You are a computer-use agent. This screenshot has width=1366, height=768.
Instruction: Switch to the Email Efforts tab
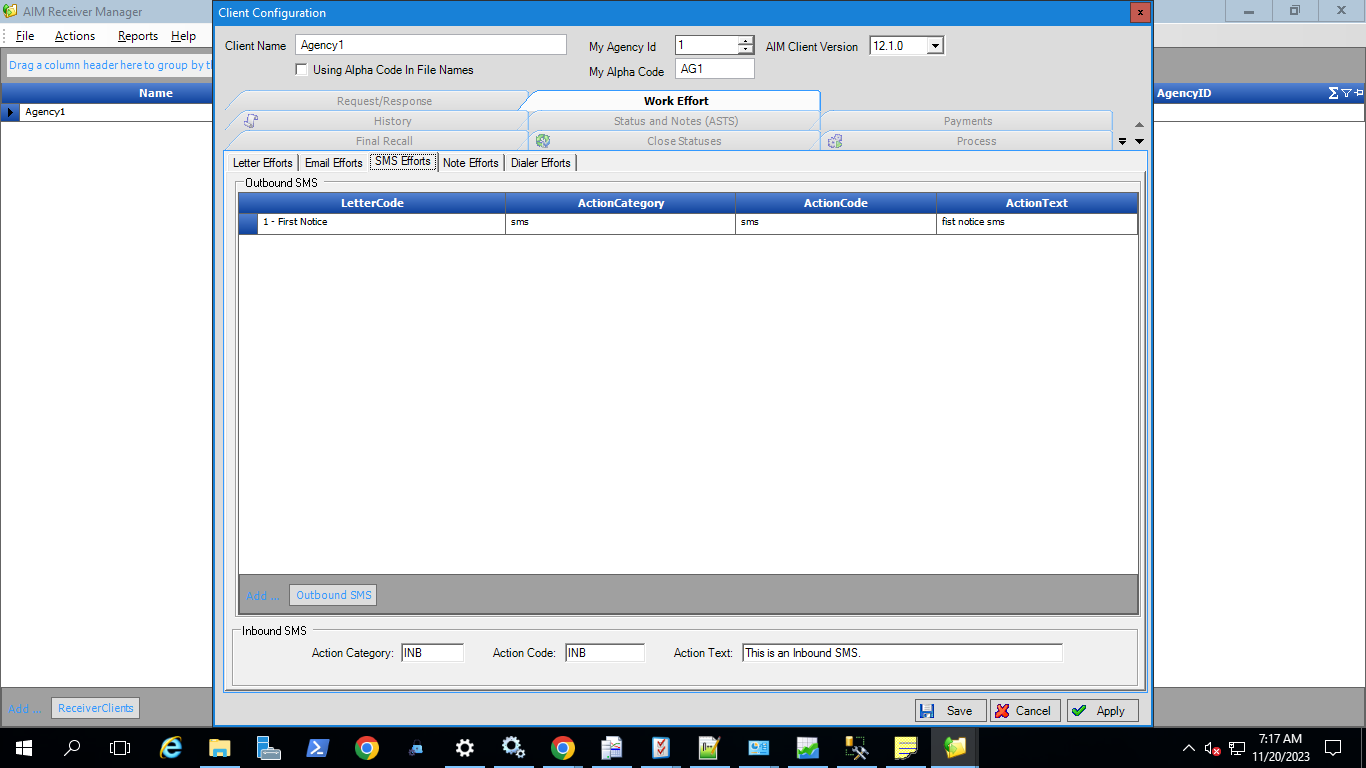(333, 162)
